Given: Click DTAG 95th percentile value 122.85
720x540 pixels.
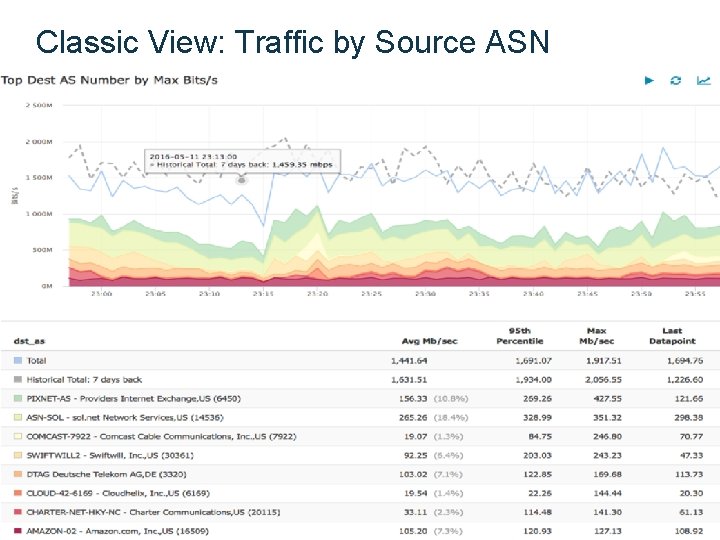Looking at the screenshot, I should [537, 474].
